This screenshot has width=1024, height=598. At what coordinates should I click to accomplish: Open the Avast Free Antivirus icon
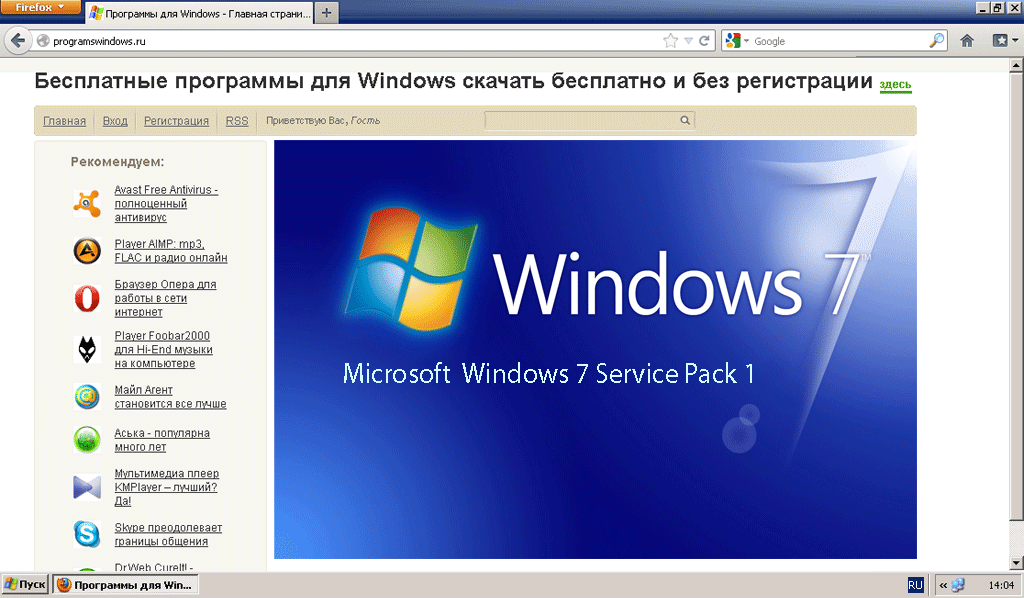87,203
